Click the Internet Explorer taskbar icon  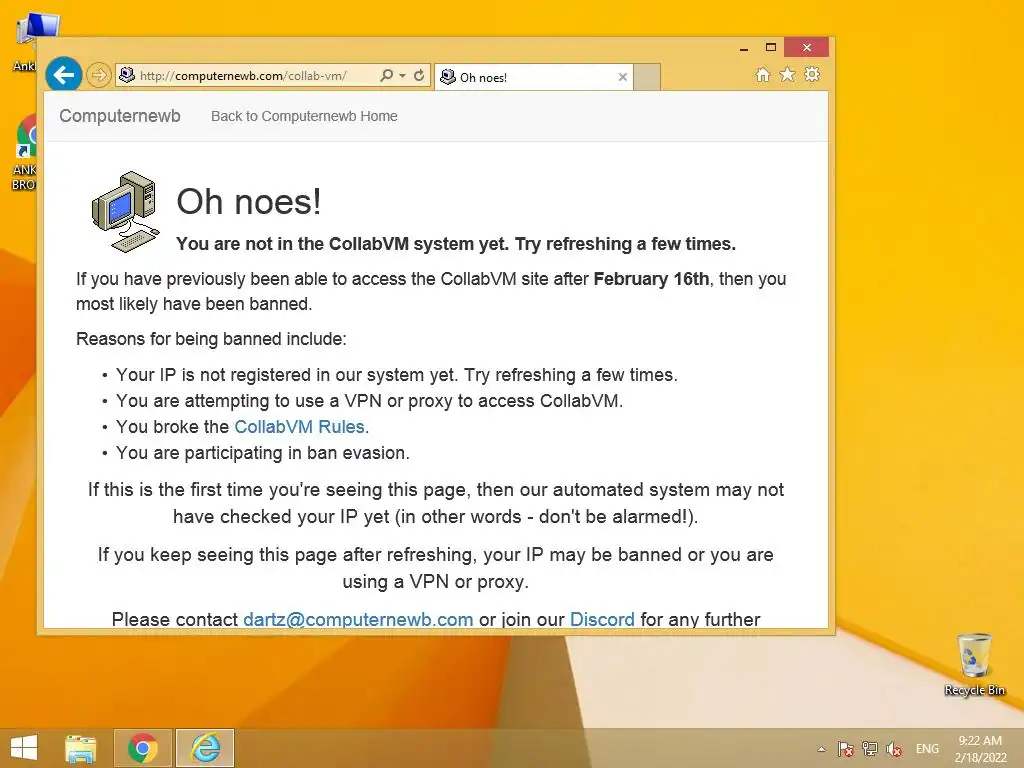[x=205, y=748]
